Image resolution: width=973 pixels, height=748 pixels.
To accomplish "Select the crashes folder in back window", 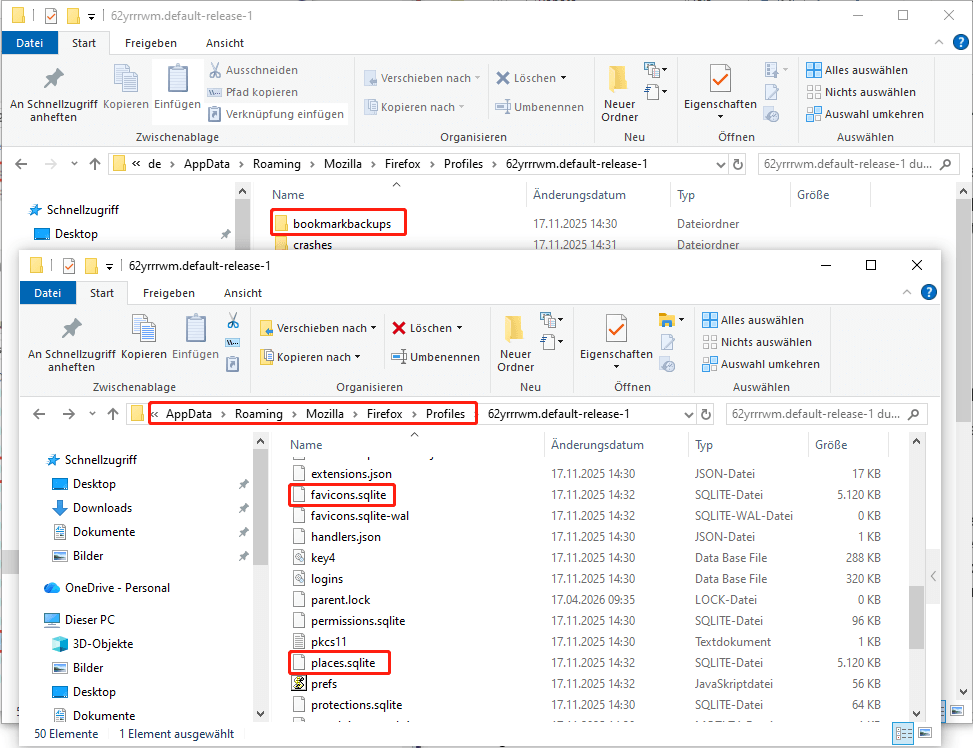I will pos(312,244).
